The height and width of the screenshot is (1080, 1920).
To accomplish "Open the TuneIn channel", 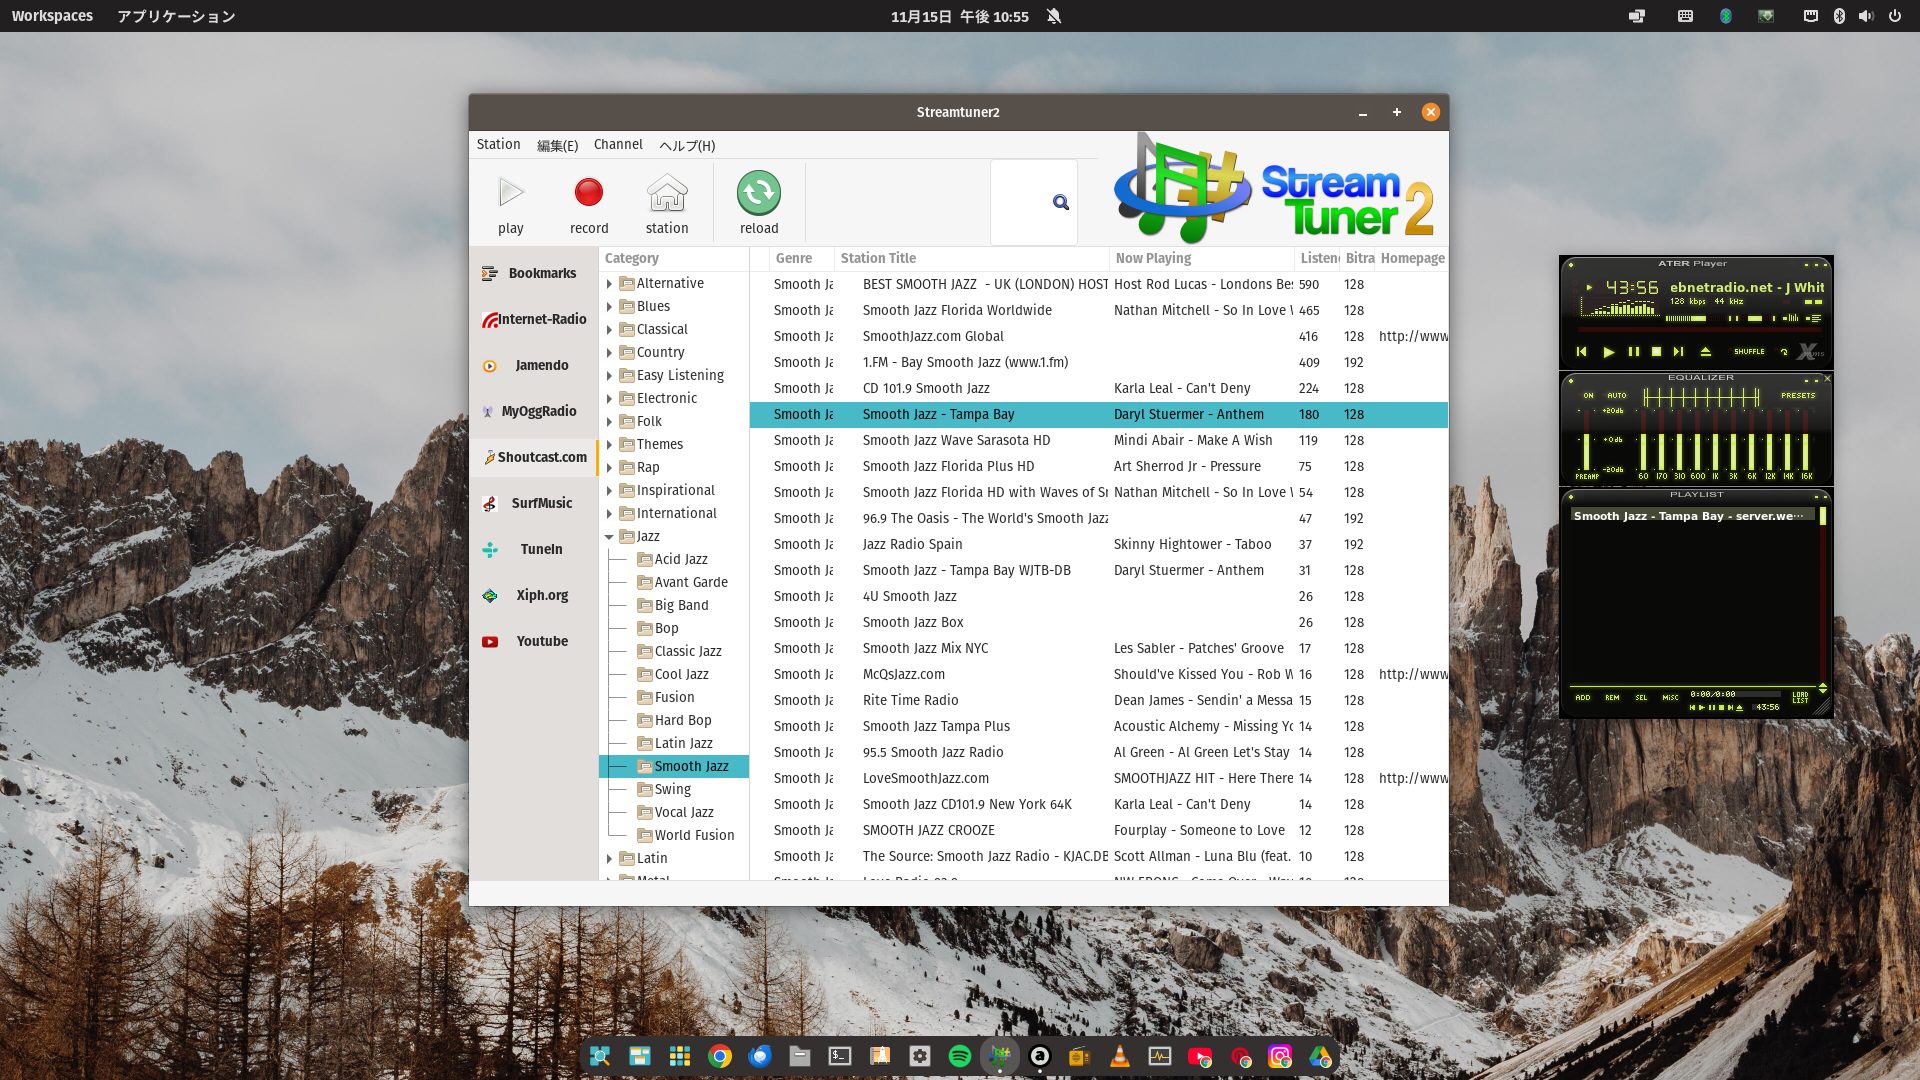I will tap(532, 549).
